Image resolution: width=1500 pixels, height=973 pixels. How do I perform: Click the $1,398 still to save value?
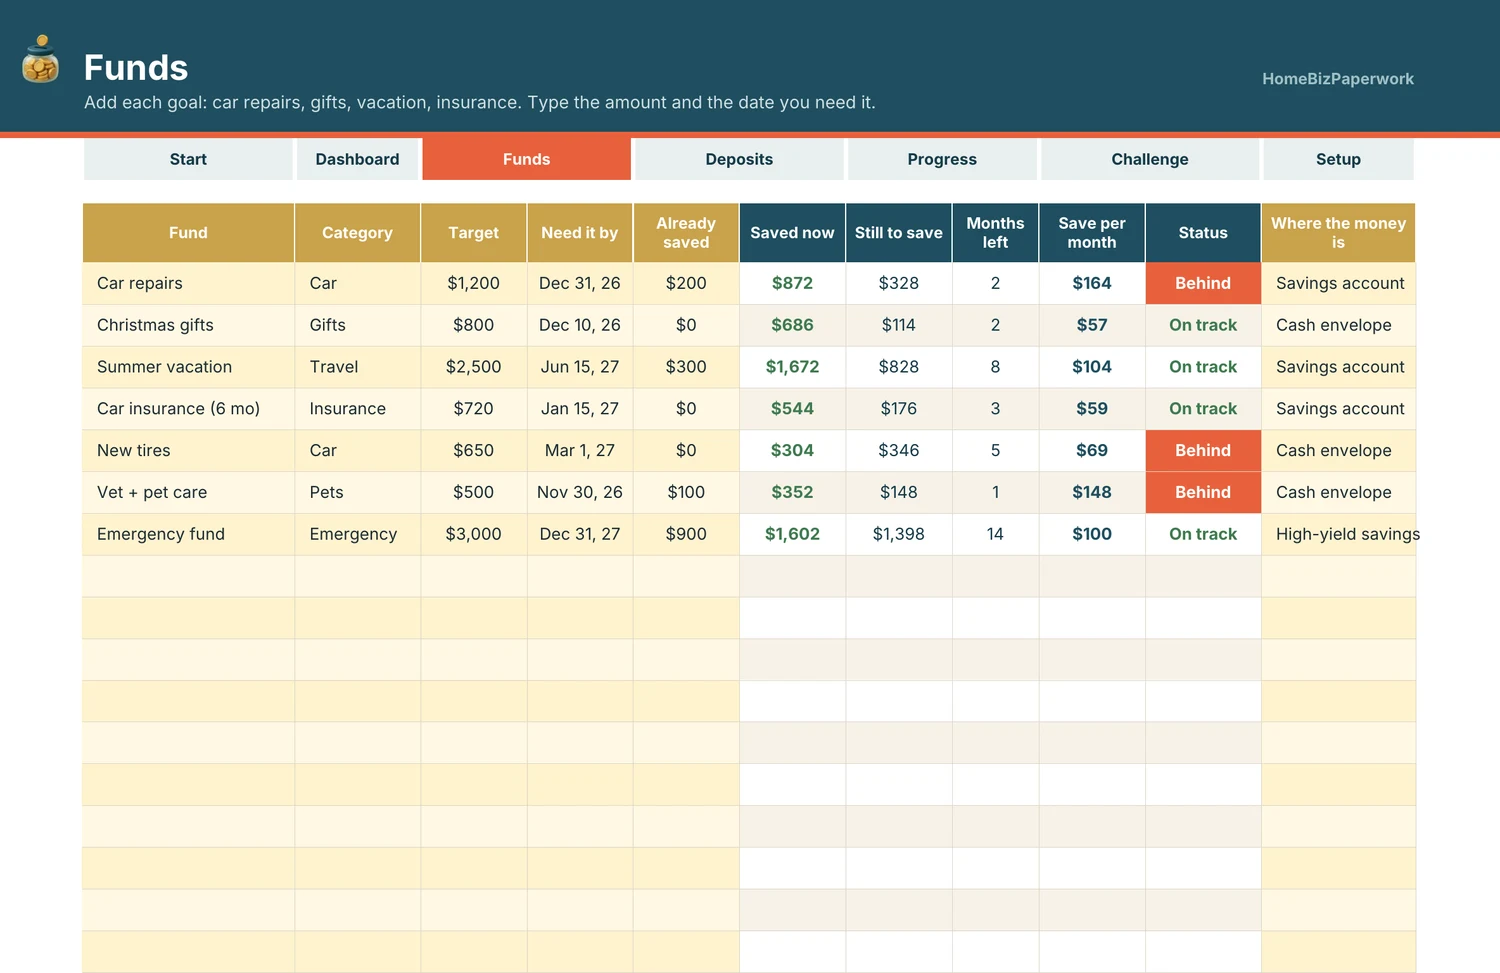[x=898, y=534]
